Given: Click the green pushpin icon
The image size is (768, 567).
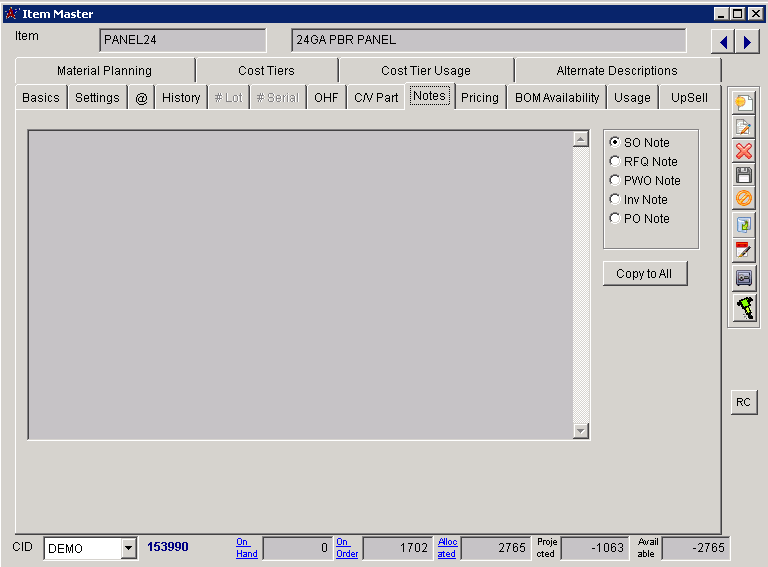Looking at the screenshot, I should coord(743,308).
